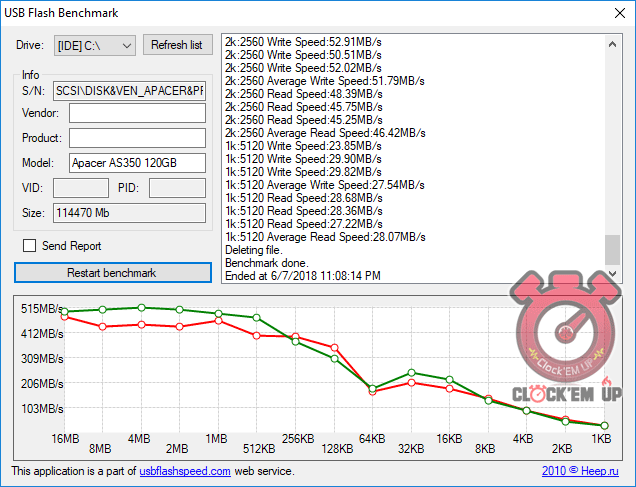Select the Product input field

point(137,138)
